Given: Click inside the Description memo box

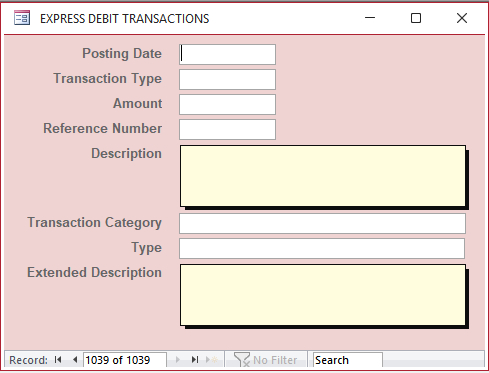Looking at the screenshot, I should [x=323, y=176].
